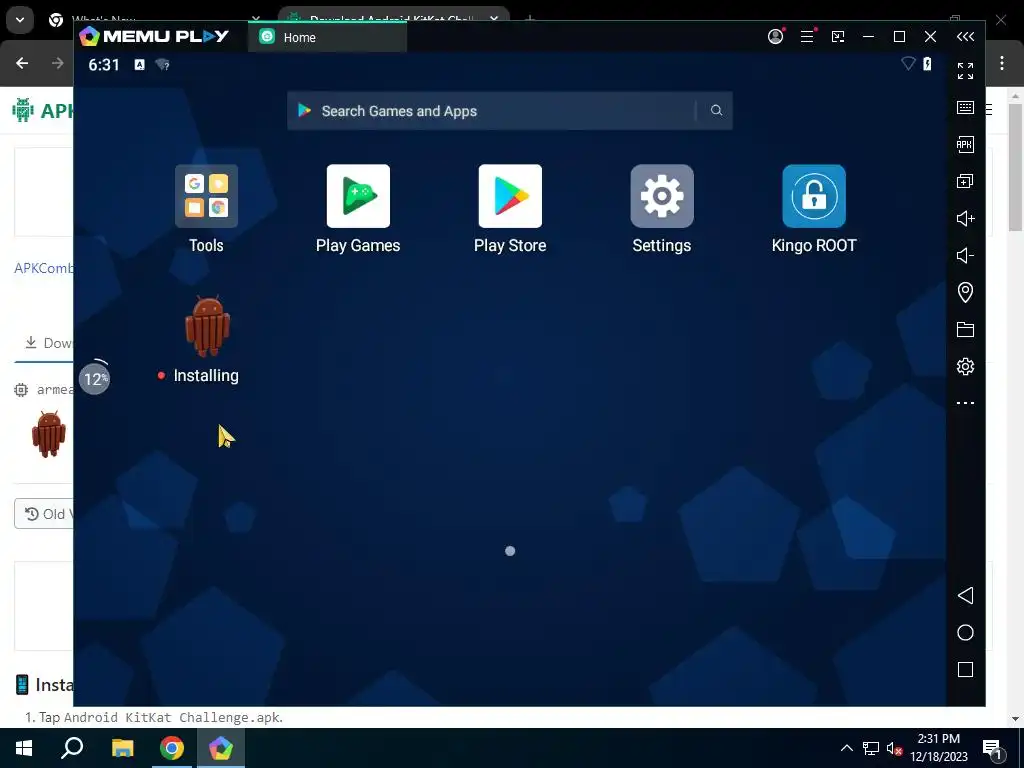
Task: Open the Windows Start menu
Action: pyautogui.click(x=24, y=748)
